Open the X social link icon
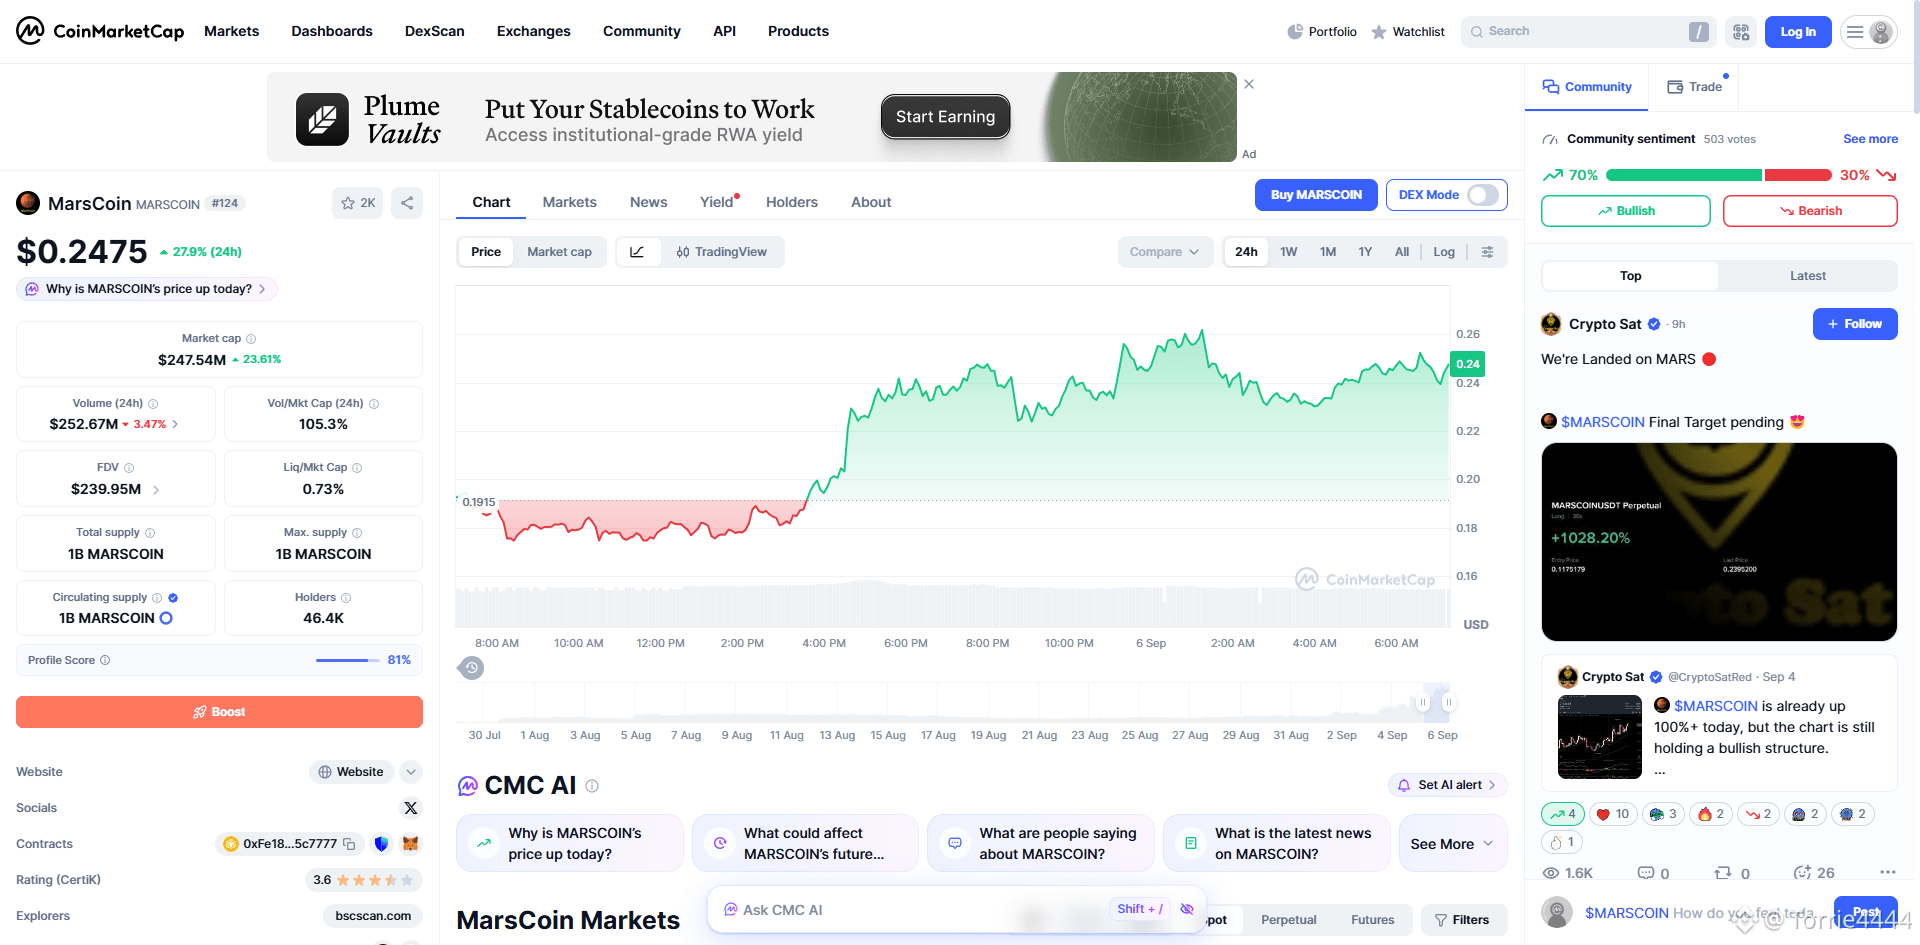1920x945 pixels. pyautogui.click(x=411, y=808)
